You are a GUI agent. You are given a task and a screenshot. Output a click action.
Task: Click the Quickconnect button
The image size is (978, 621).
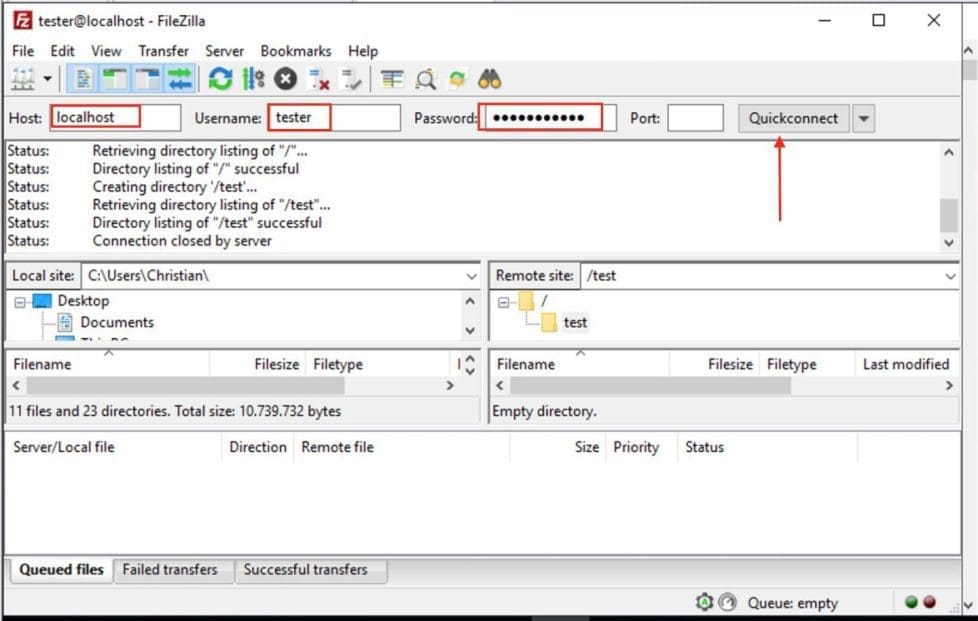click(x=793, y=118)
